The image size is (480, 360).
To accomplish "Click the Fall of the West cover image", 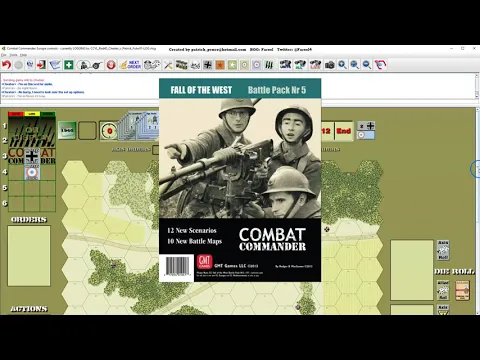I will [x=240, y=180].
